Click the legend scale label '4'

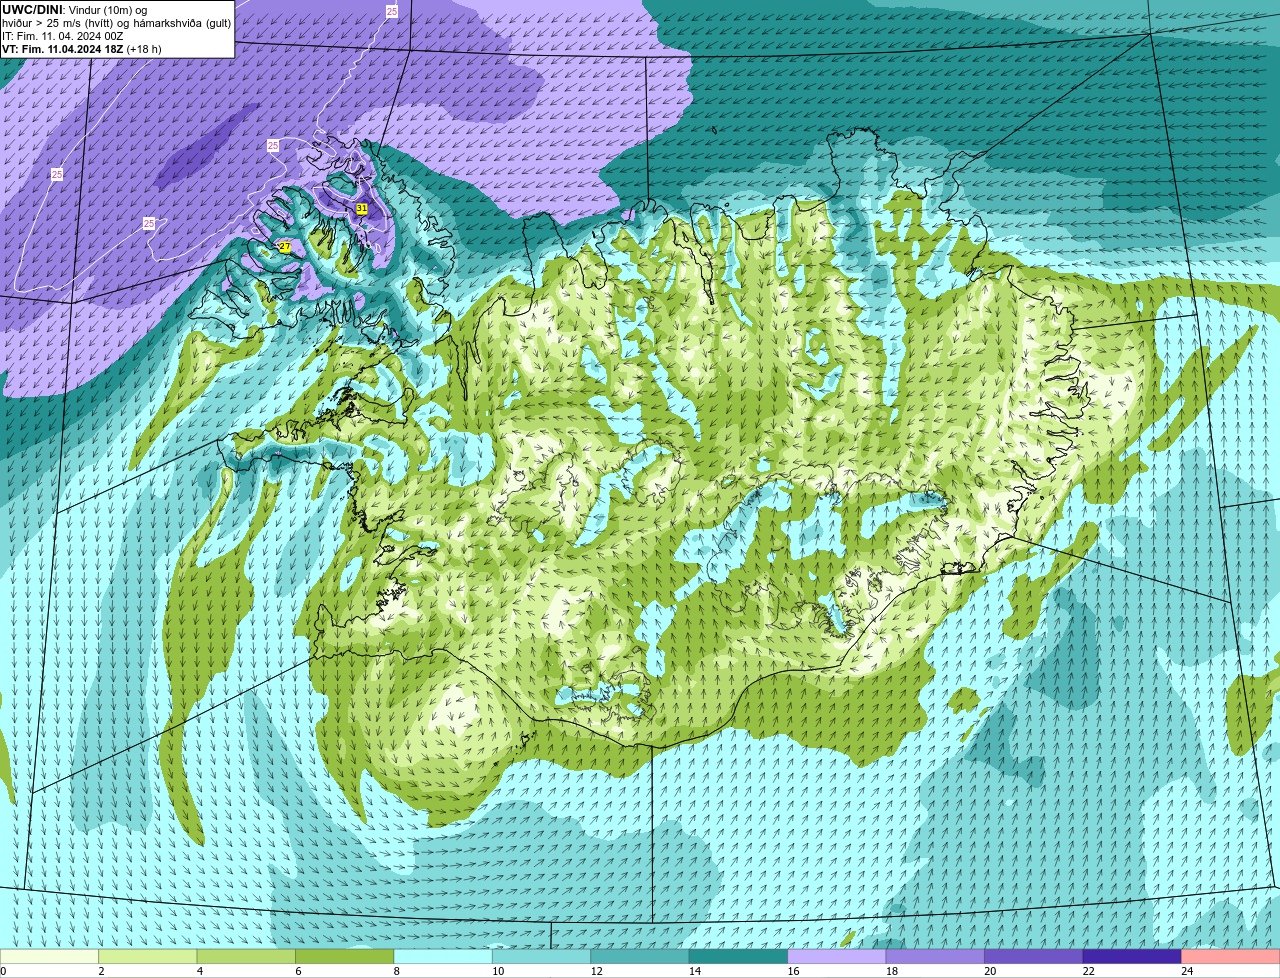point(200,971)
